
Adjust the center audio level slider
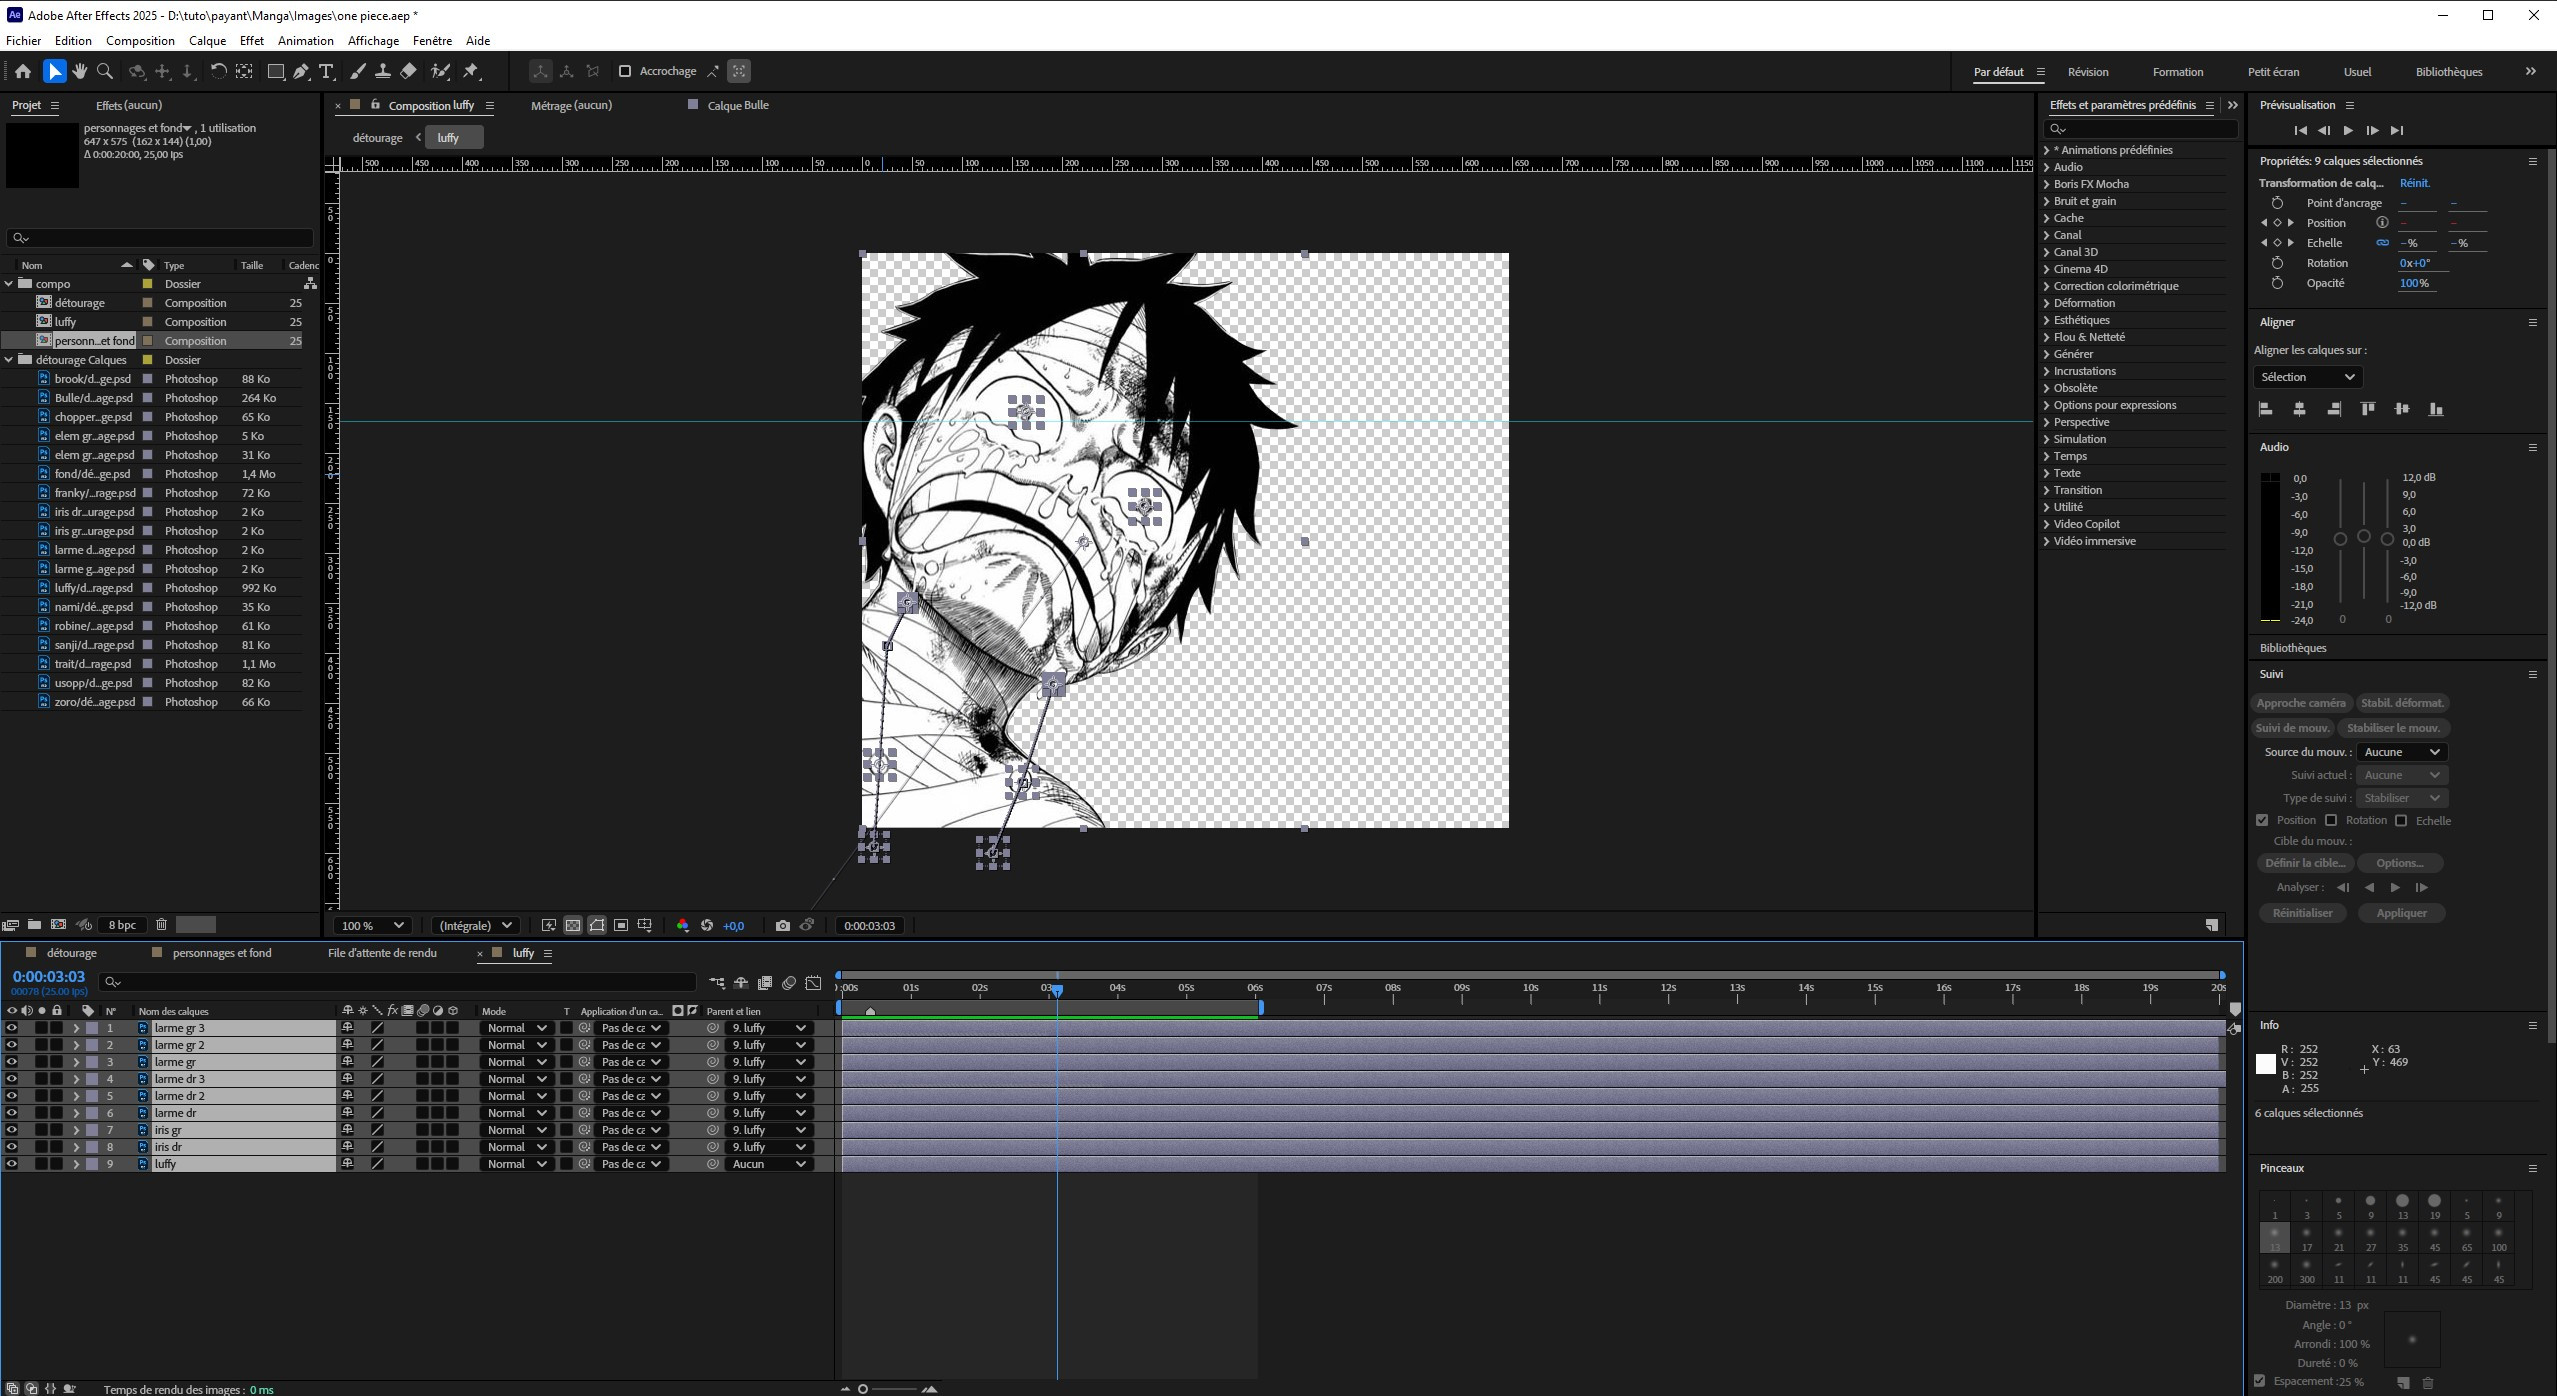pyautogui.click(x=2364, y=537)
